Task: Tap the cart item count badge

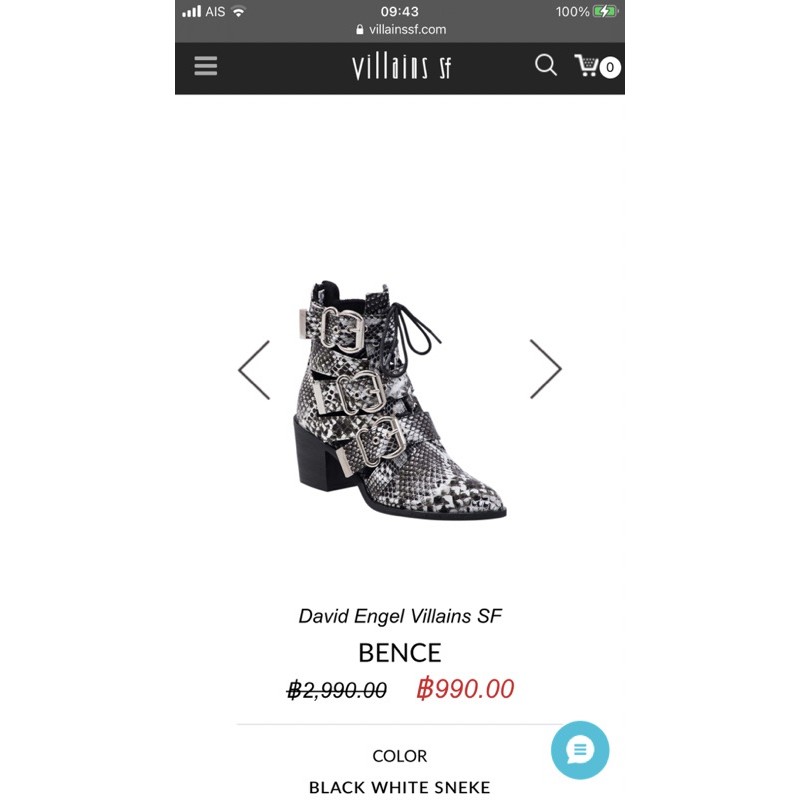Action: pos(610,67)
